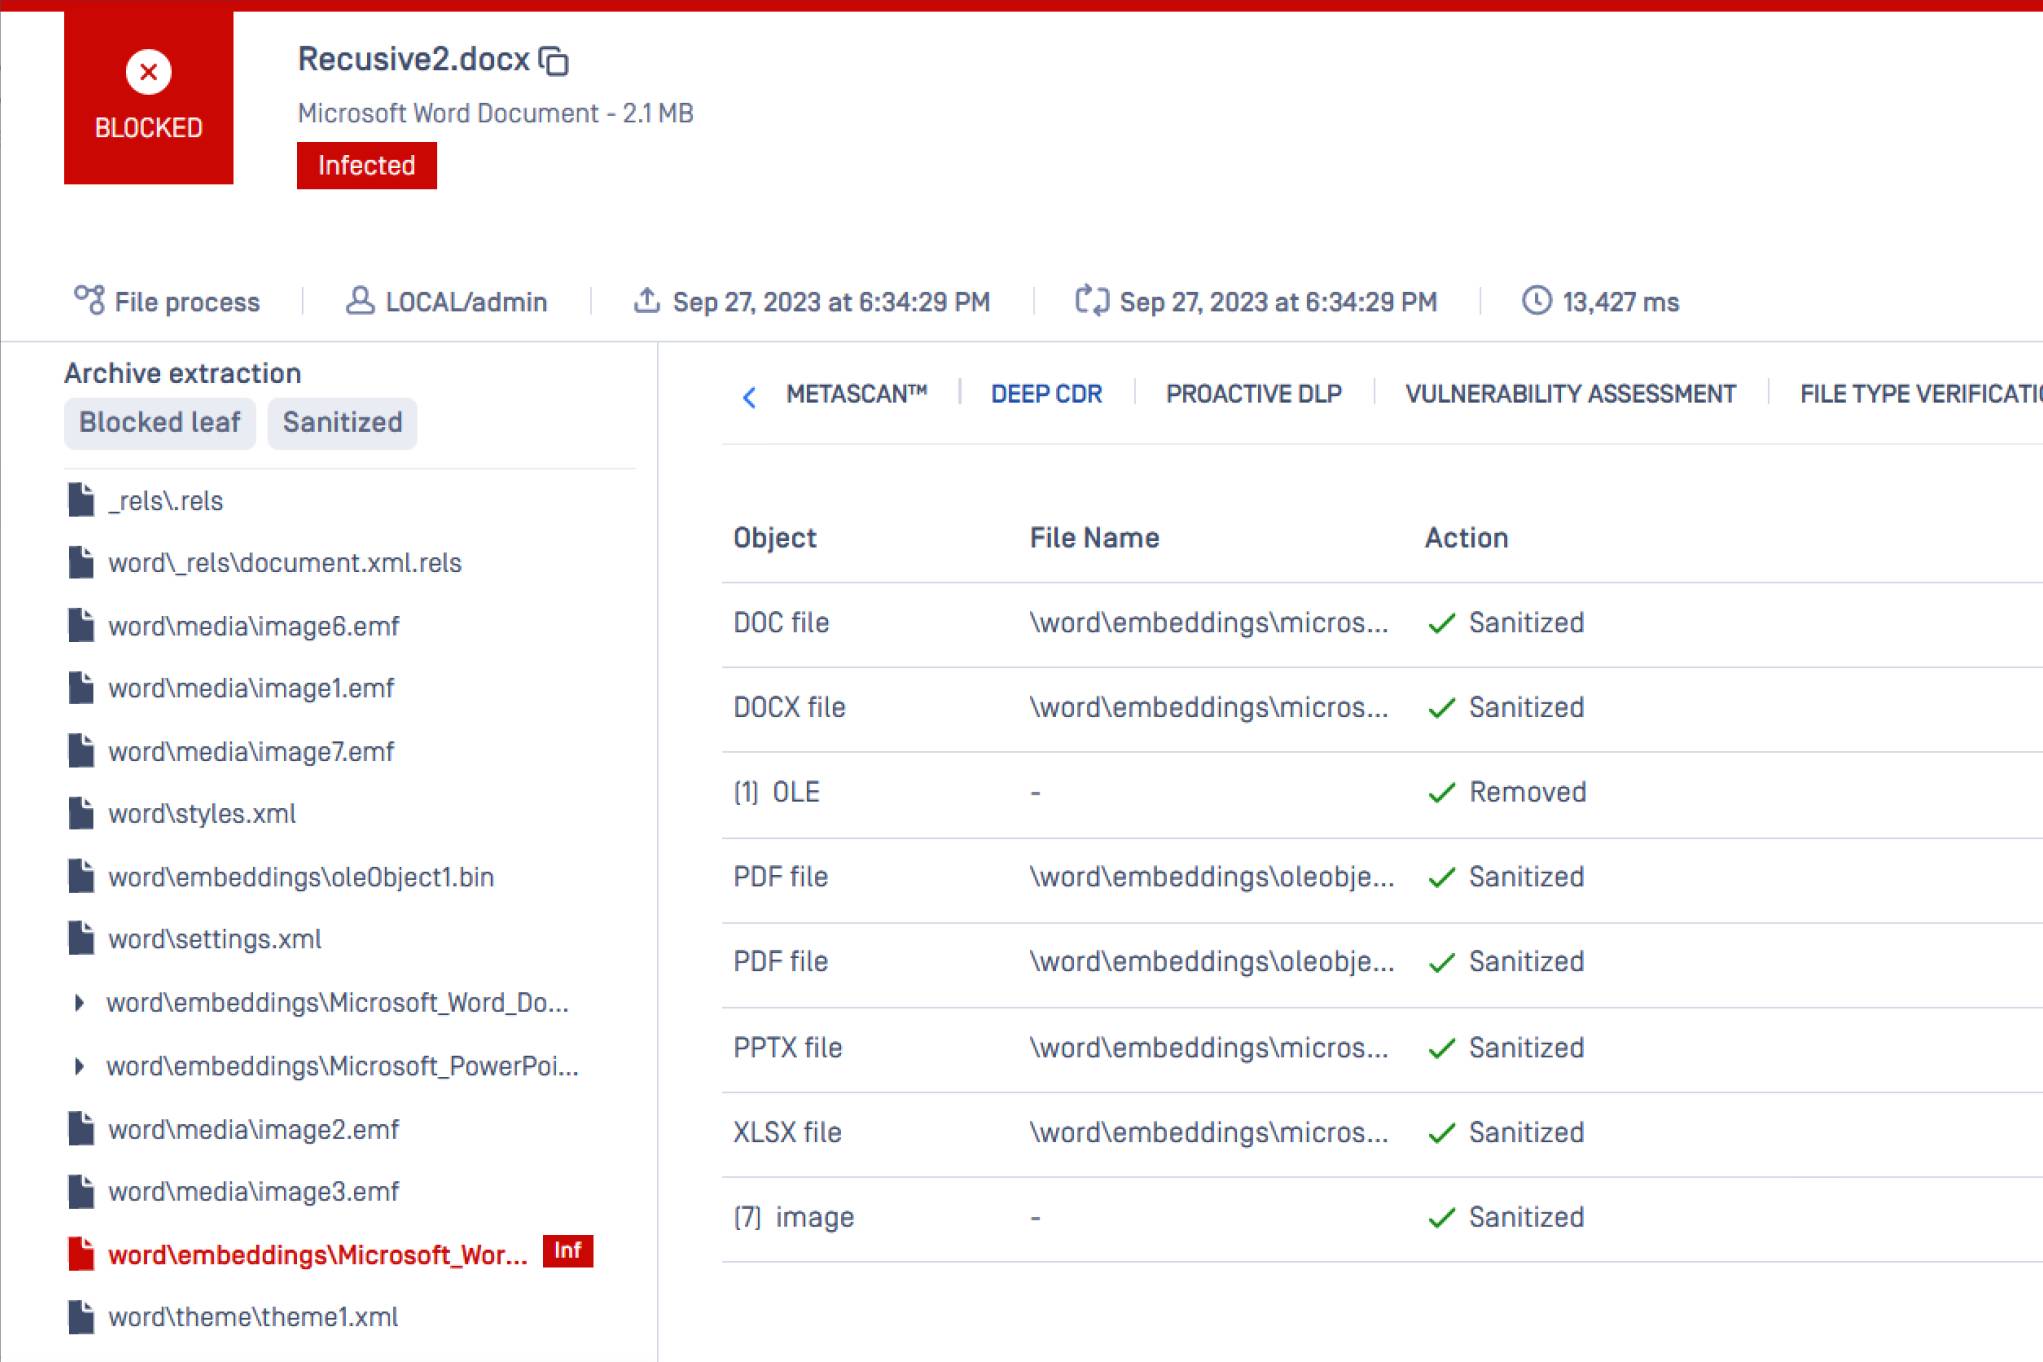Select word\embeddings\oleObject1.bin in file tree
2043x1362 pixels.
click(x=300, y=877)
